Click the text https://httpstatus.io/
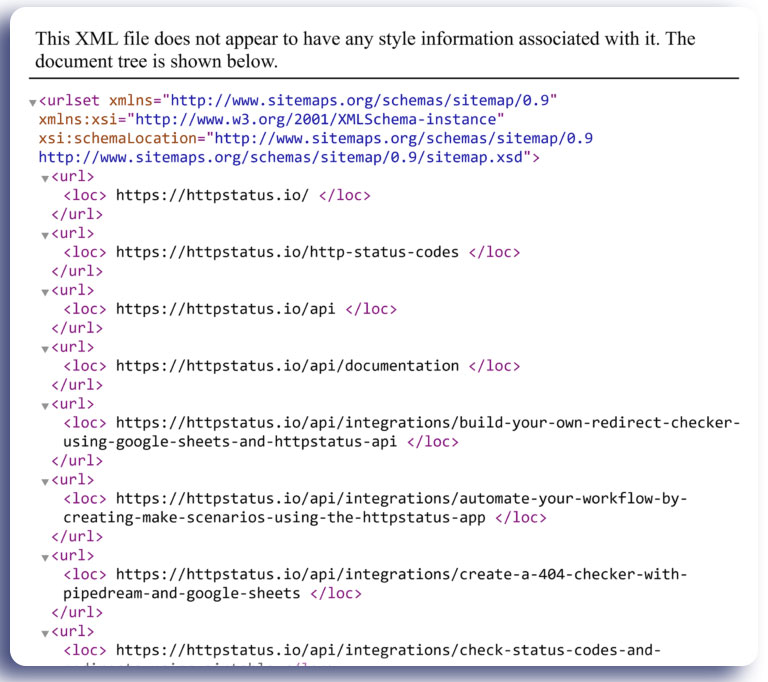Screen dimensions: 768x682 pos(212,195)
